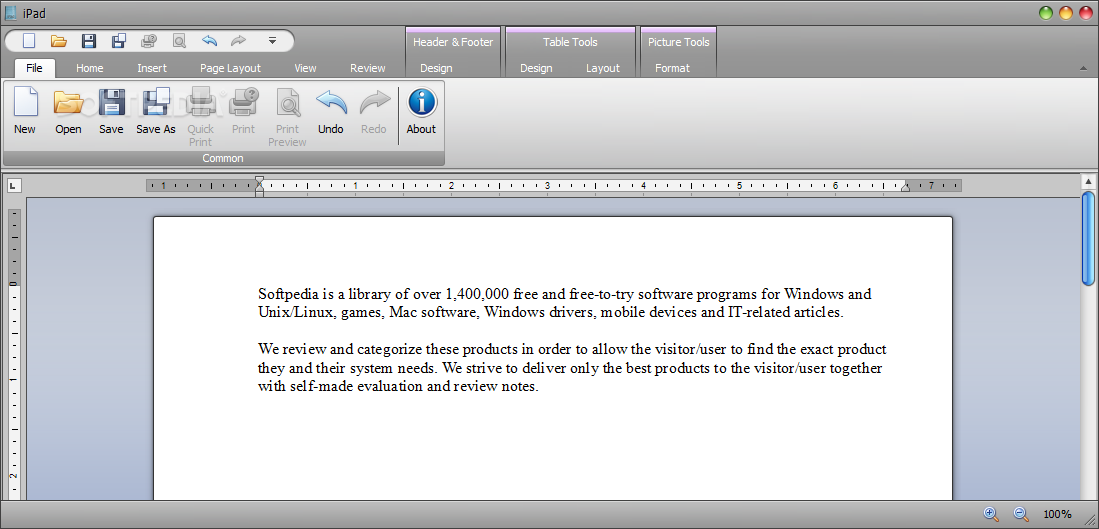The height and width of the screenshot is (529, 1099).
Task: Click the Print button in the ribbon
Action: click(244, 111)
